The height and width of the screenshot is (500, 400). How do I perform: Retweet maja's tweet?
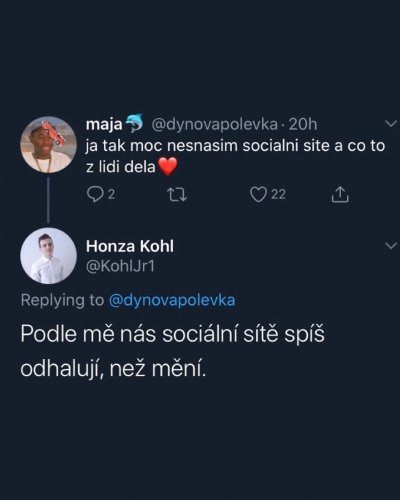[x=177, y=195]
